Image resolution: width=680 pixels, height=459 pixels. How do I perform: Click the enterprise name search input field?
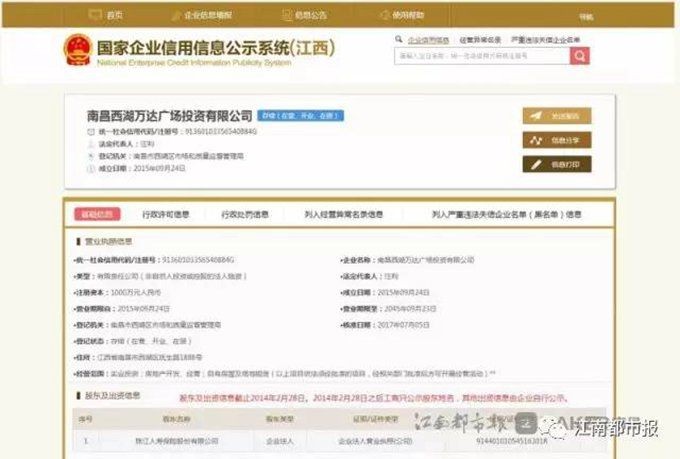pos(481,56)
